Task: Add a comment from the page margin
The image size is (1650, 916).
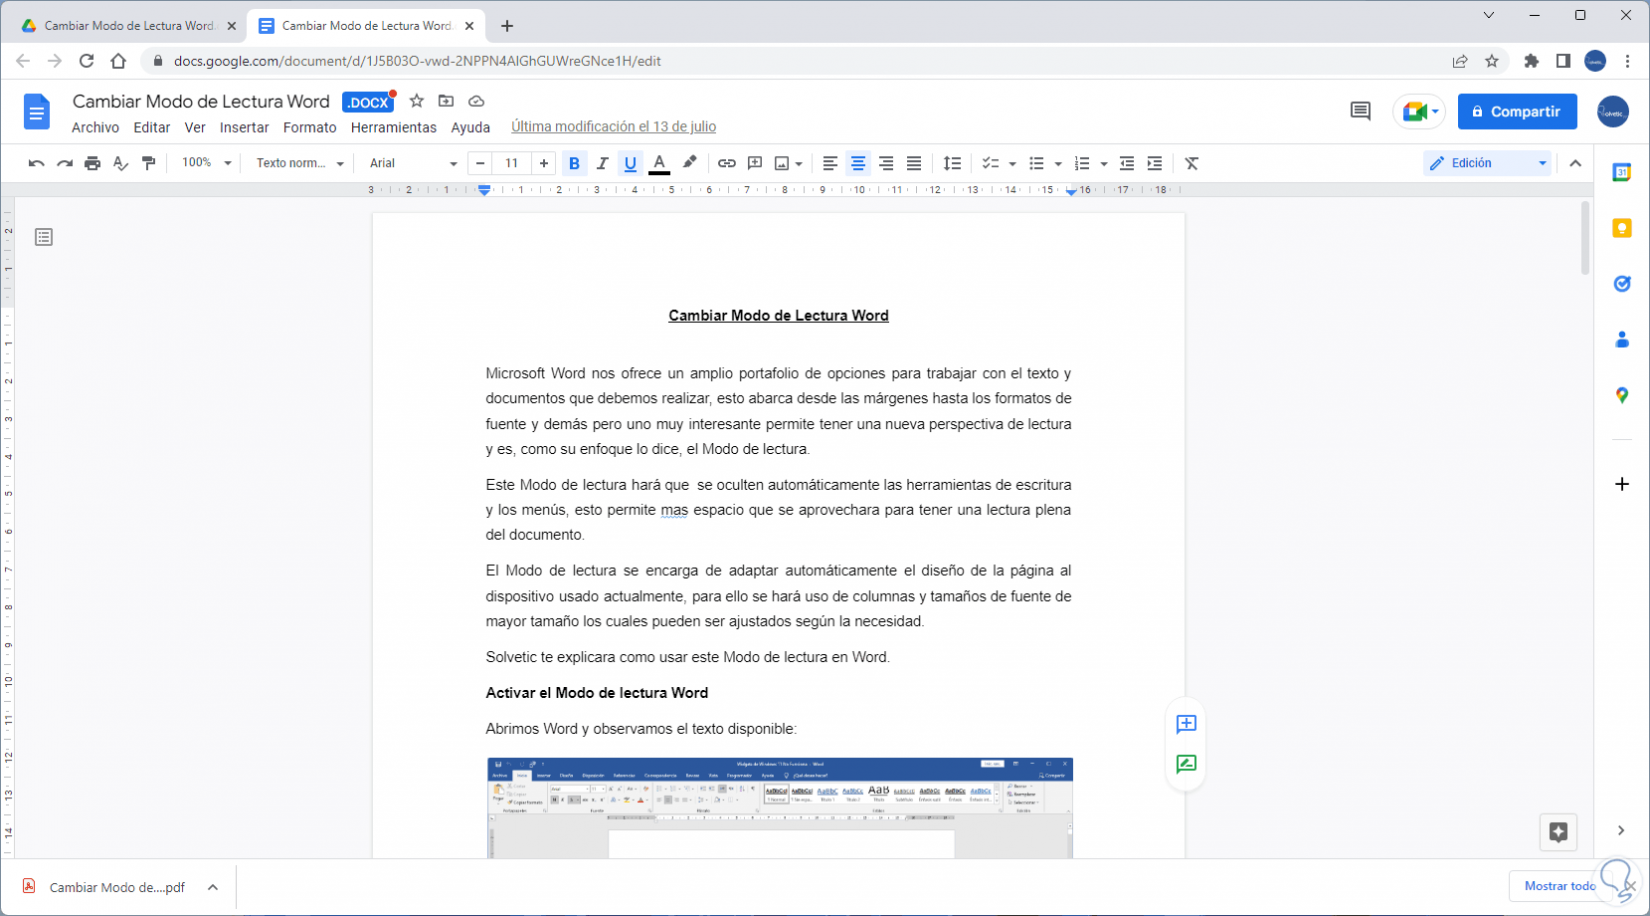Action: (1186, 724)
